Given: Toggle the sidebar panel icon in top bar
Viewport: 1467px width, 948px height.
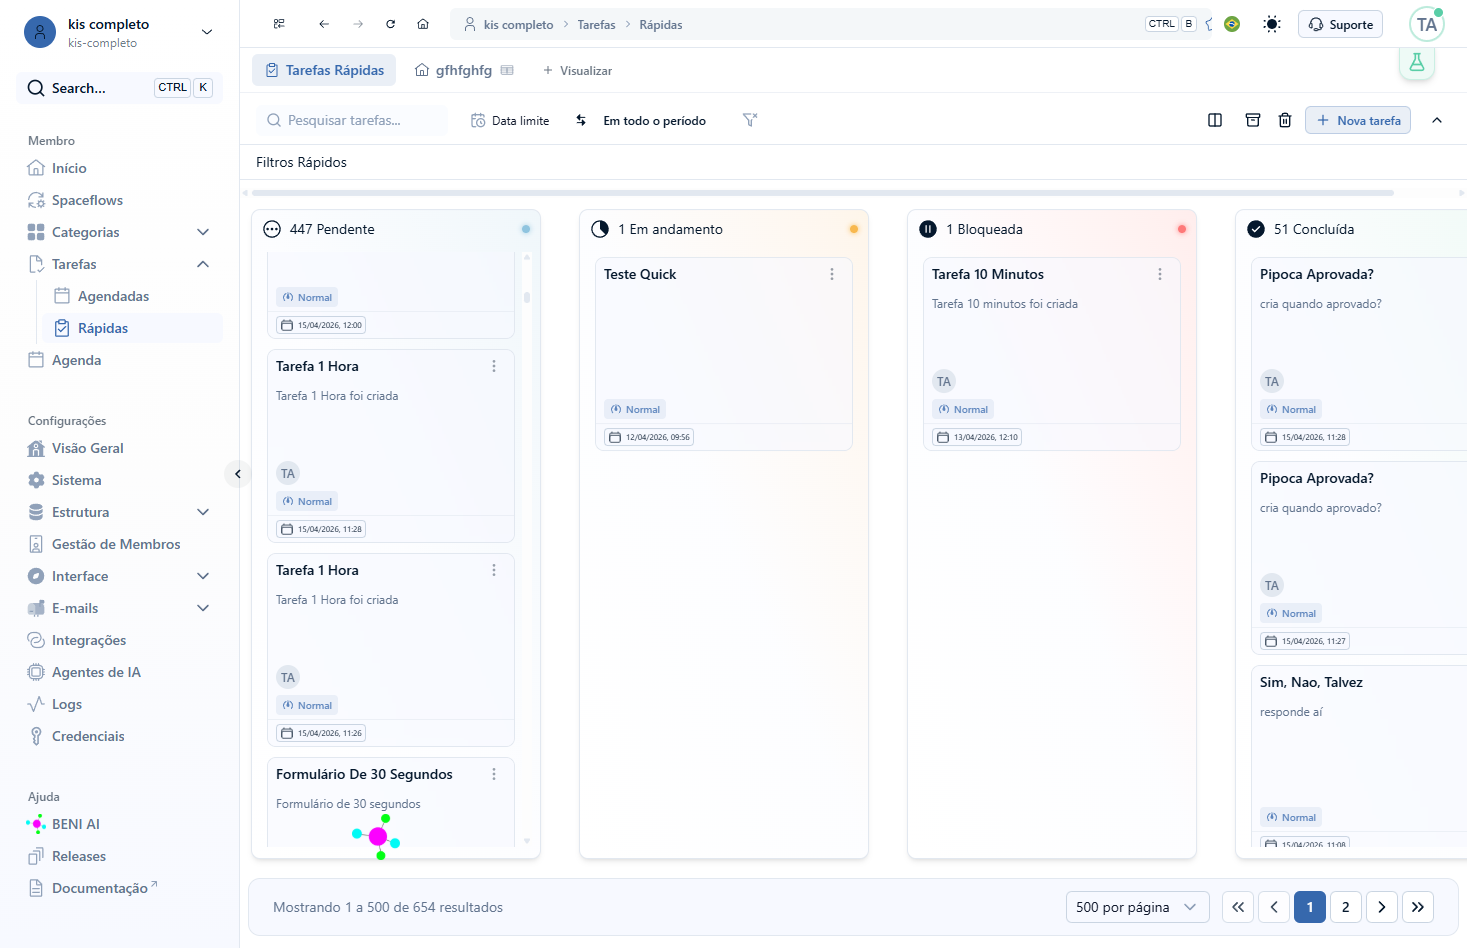Looking at the screenshot, I should coord(279,24).
